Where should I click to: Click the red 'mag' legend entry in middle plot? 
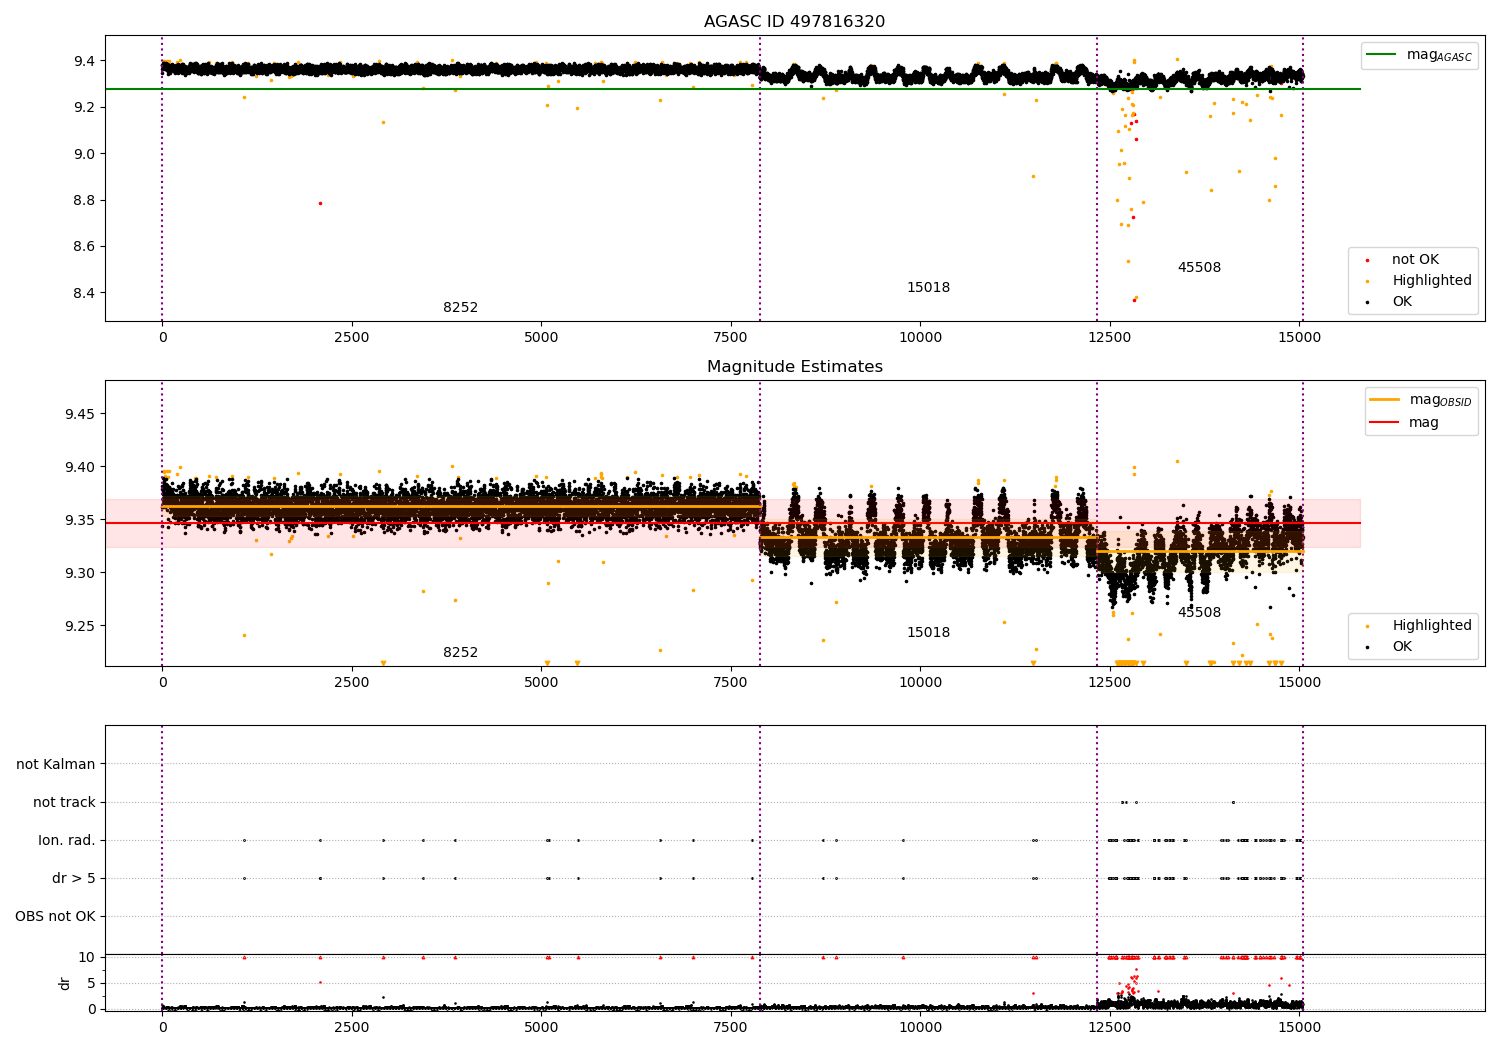(x=1404, y=423)
